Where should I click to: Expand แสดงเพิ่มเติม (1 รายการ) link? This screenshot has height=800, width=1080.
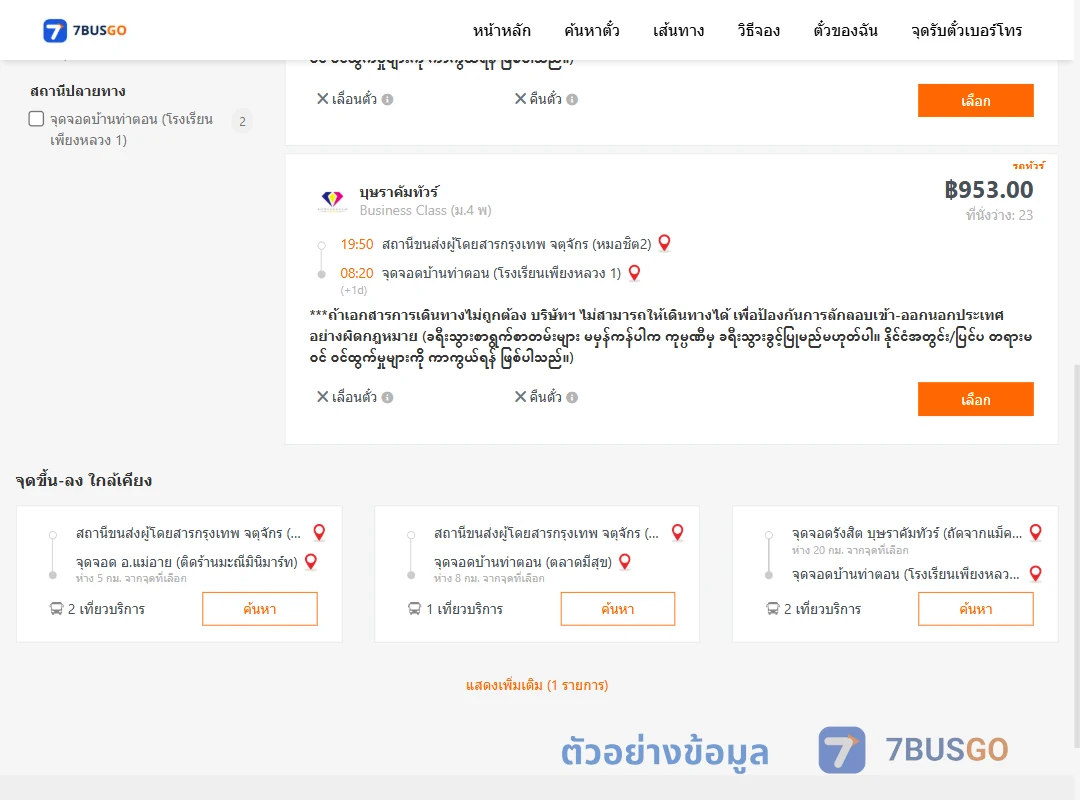(537, 685)
